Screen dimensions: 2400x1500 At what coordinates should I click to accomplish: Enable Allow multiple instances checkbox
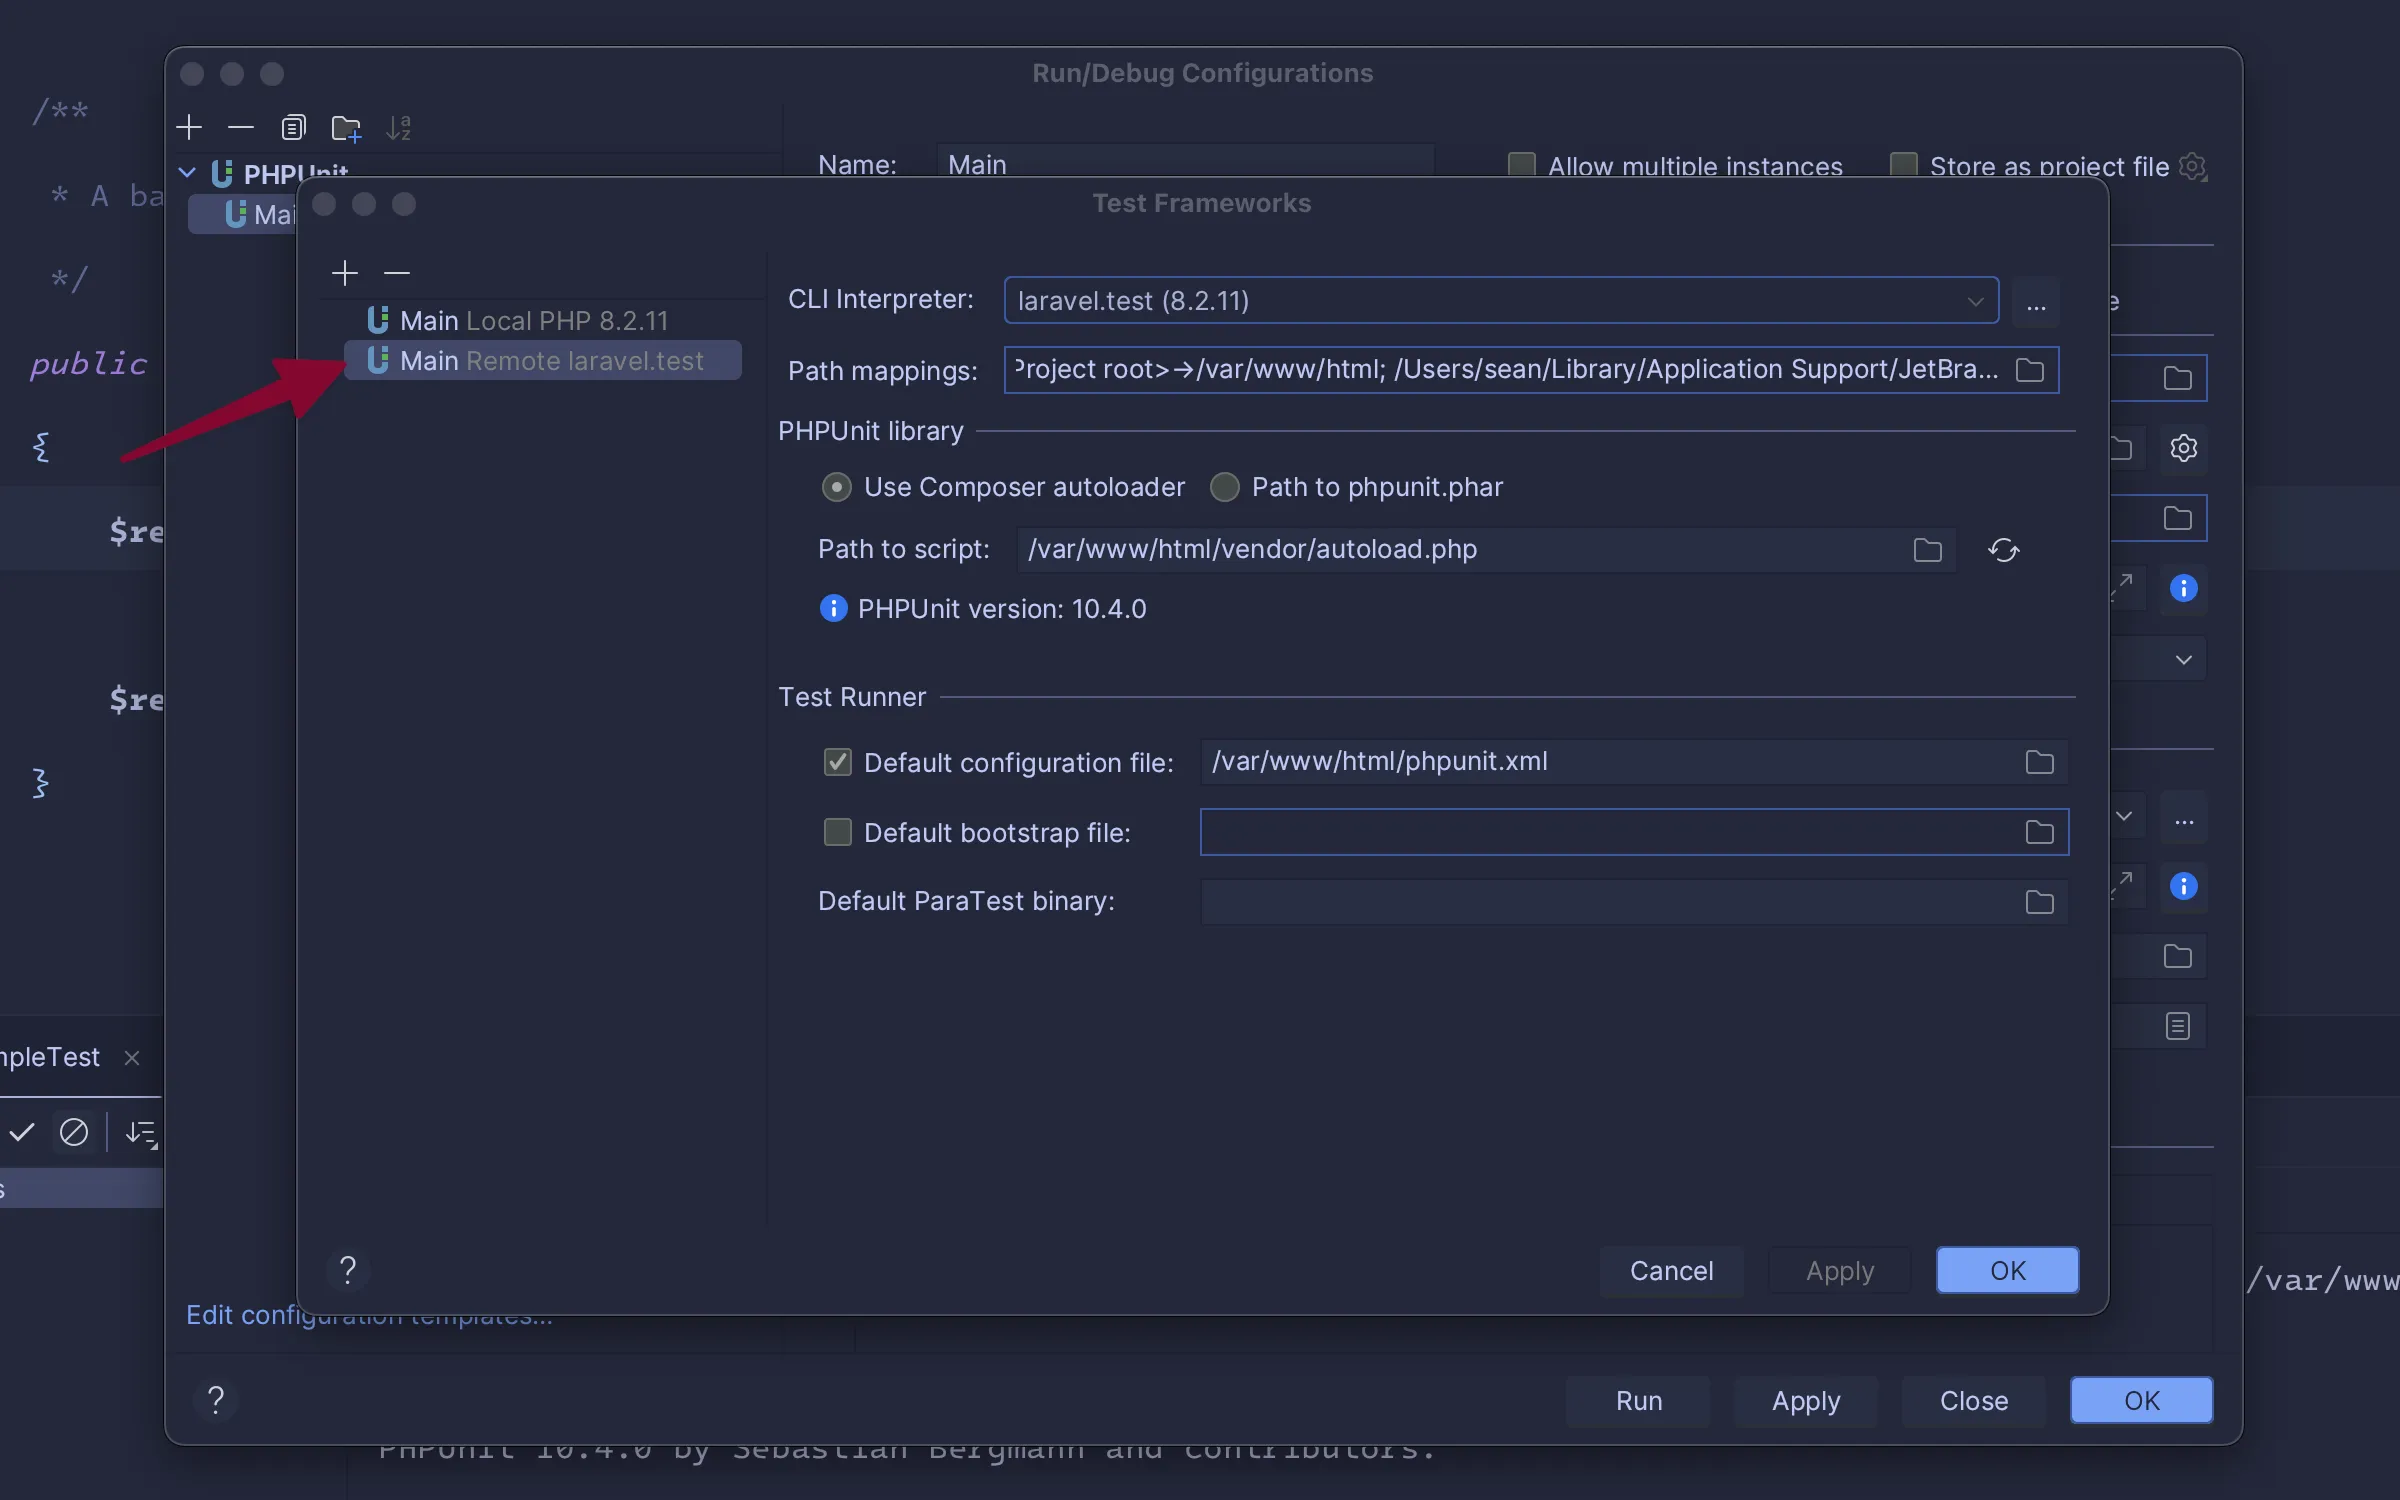coord(1521,165)
